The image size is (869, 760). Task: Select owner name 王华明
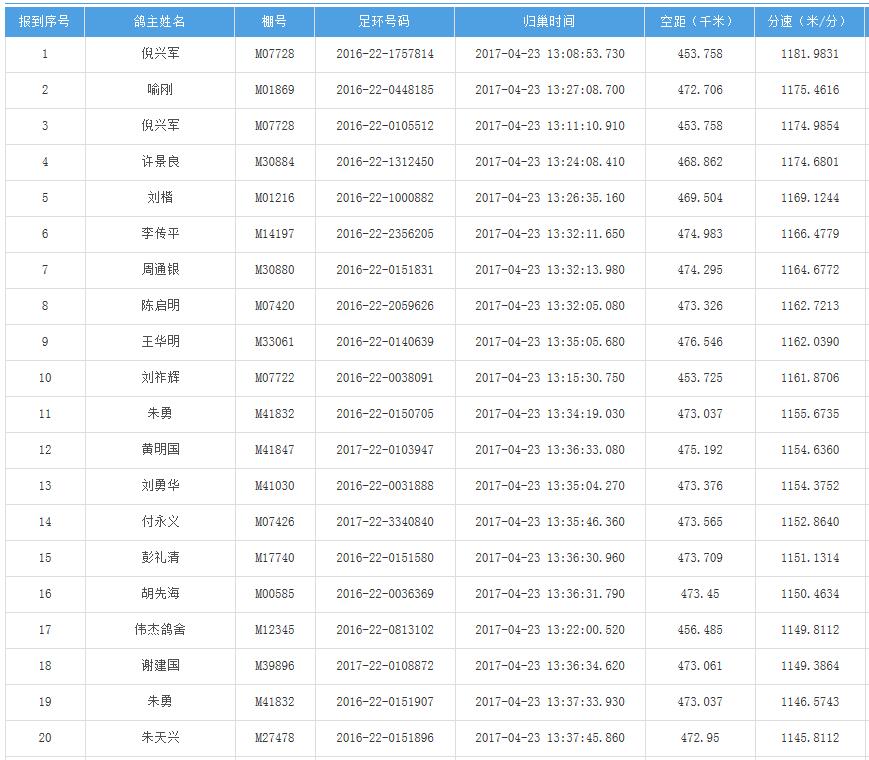(x=160, y=342)
